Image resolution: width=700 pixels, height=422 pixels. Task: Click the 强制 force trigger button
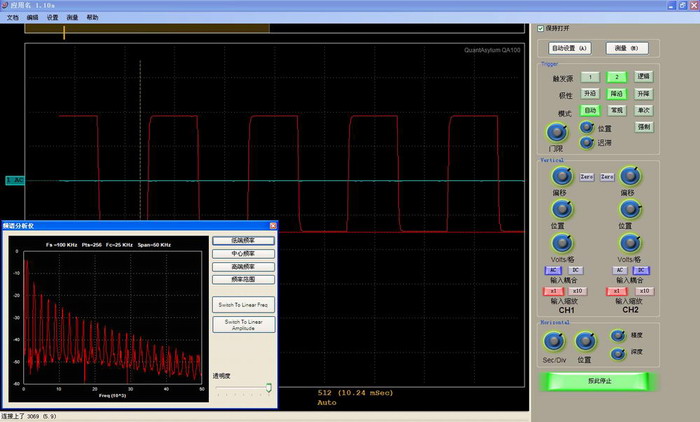(643, 127)
